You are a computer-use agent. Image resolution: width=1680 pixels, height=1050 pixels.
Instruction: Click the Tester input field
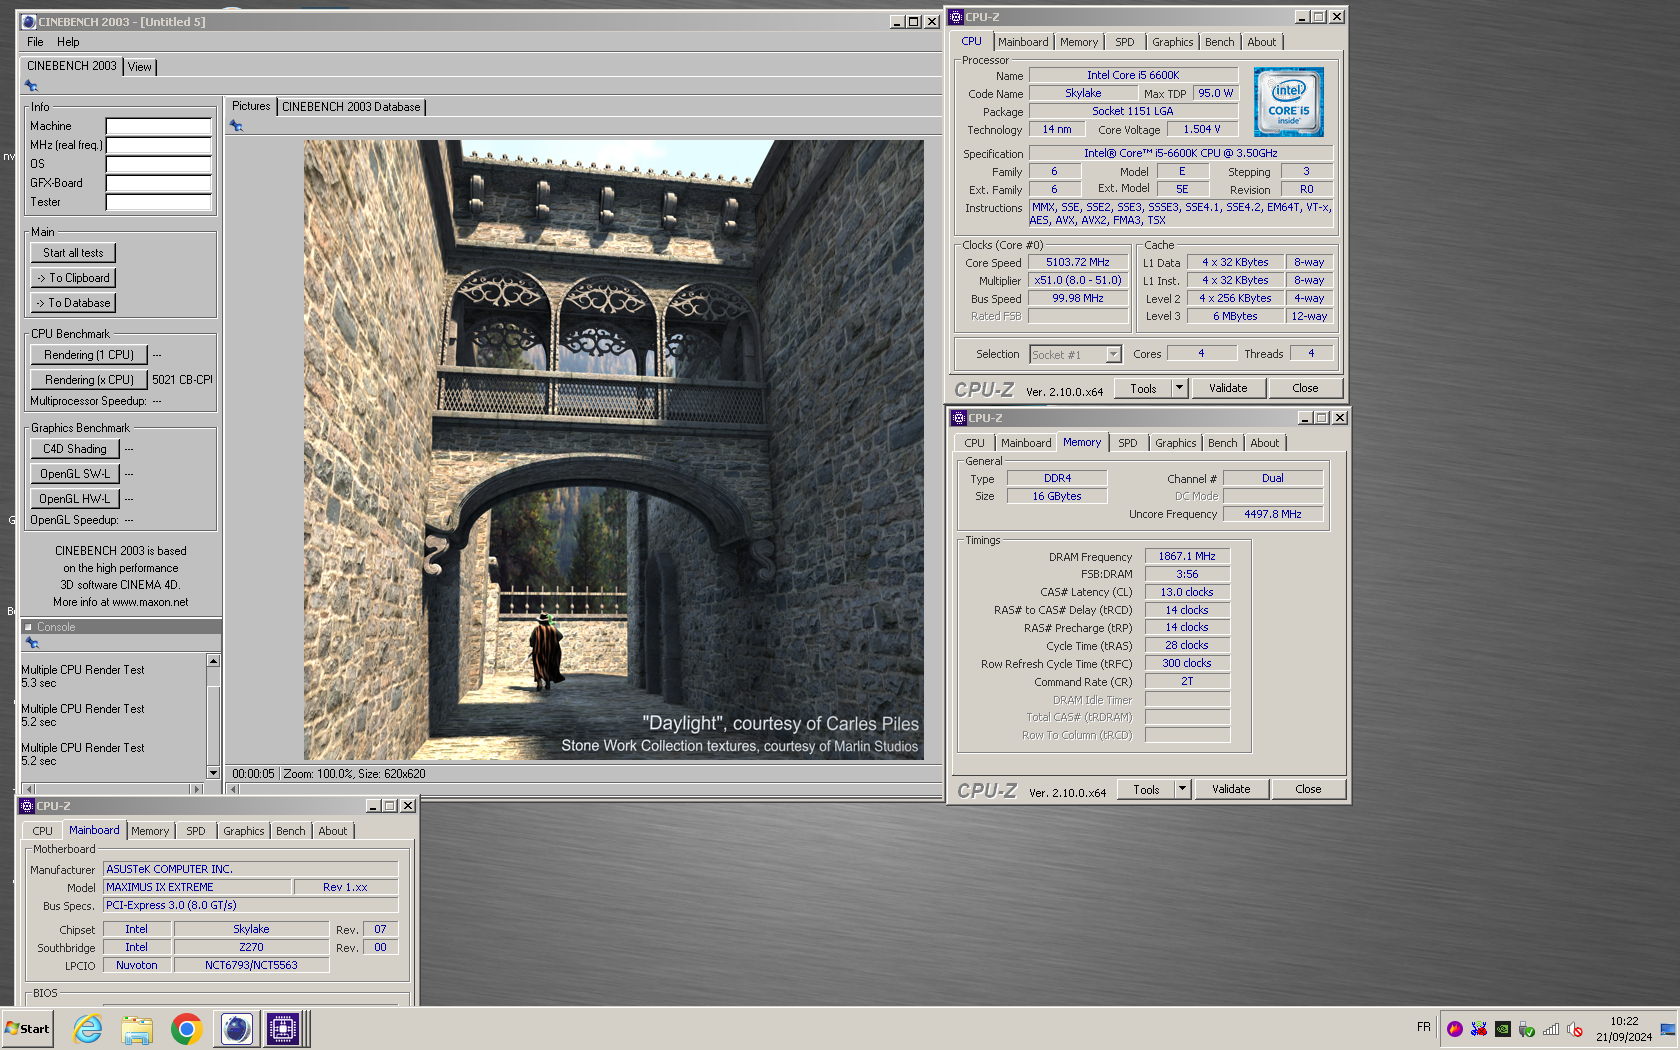159,202
